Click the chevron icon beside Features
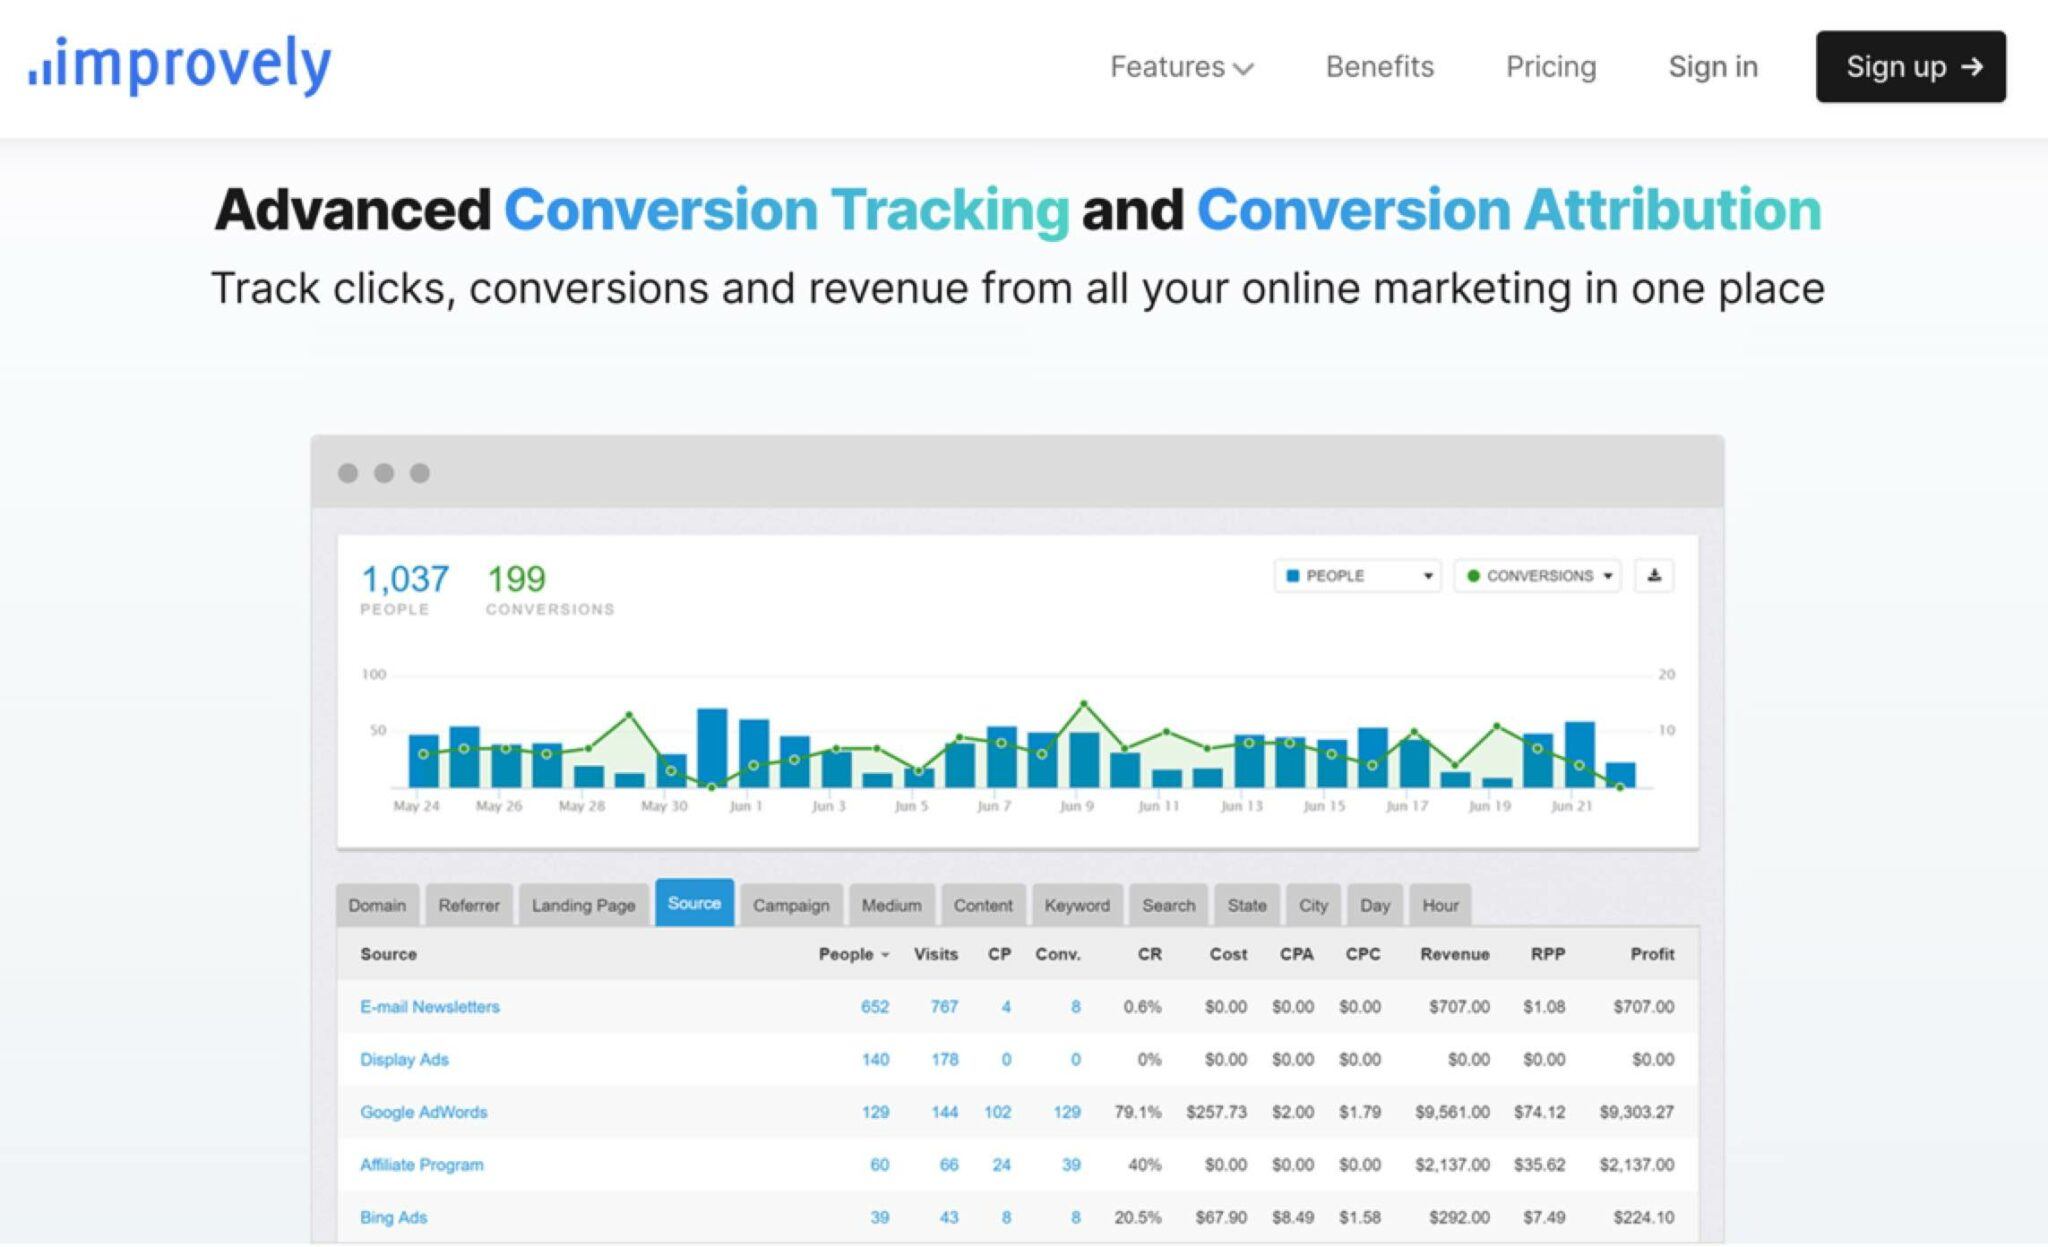The height and width of the screenshot is (1247, 2048). click(x=1245, y=70)
